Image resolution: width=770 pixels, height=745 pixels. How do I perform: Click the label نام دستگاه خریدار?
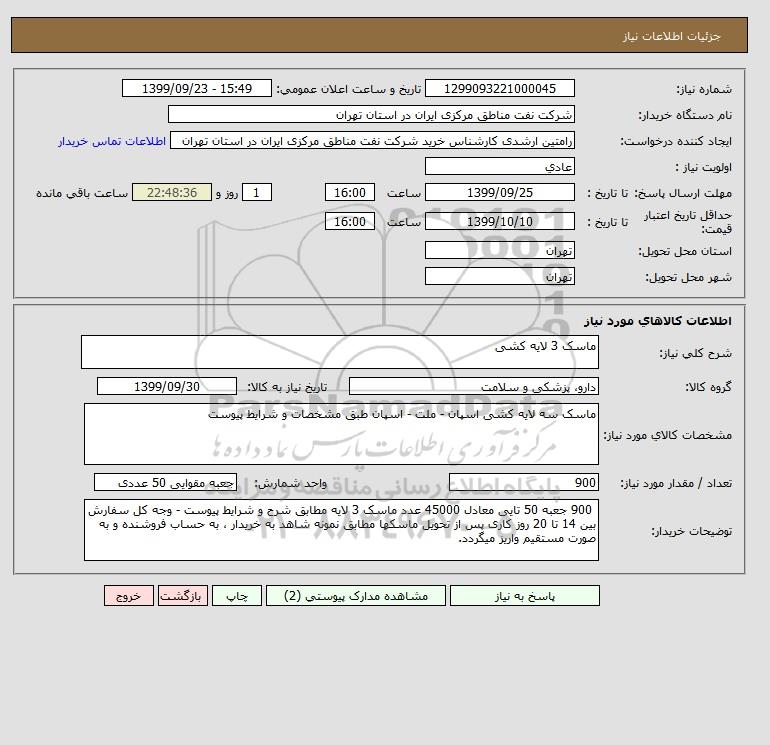click(685, 115)
